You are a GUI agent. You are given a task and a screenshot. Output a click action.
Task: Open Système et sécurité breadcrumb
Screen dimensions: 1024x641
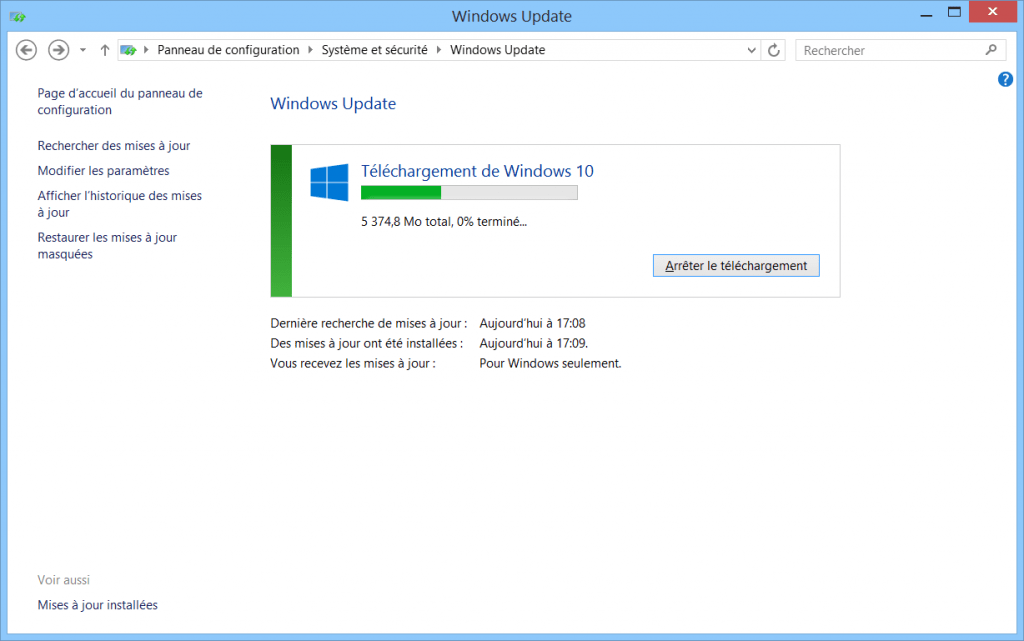pyautogui.click(x=374, y=50)
